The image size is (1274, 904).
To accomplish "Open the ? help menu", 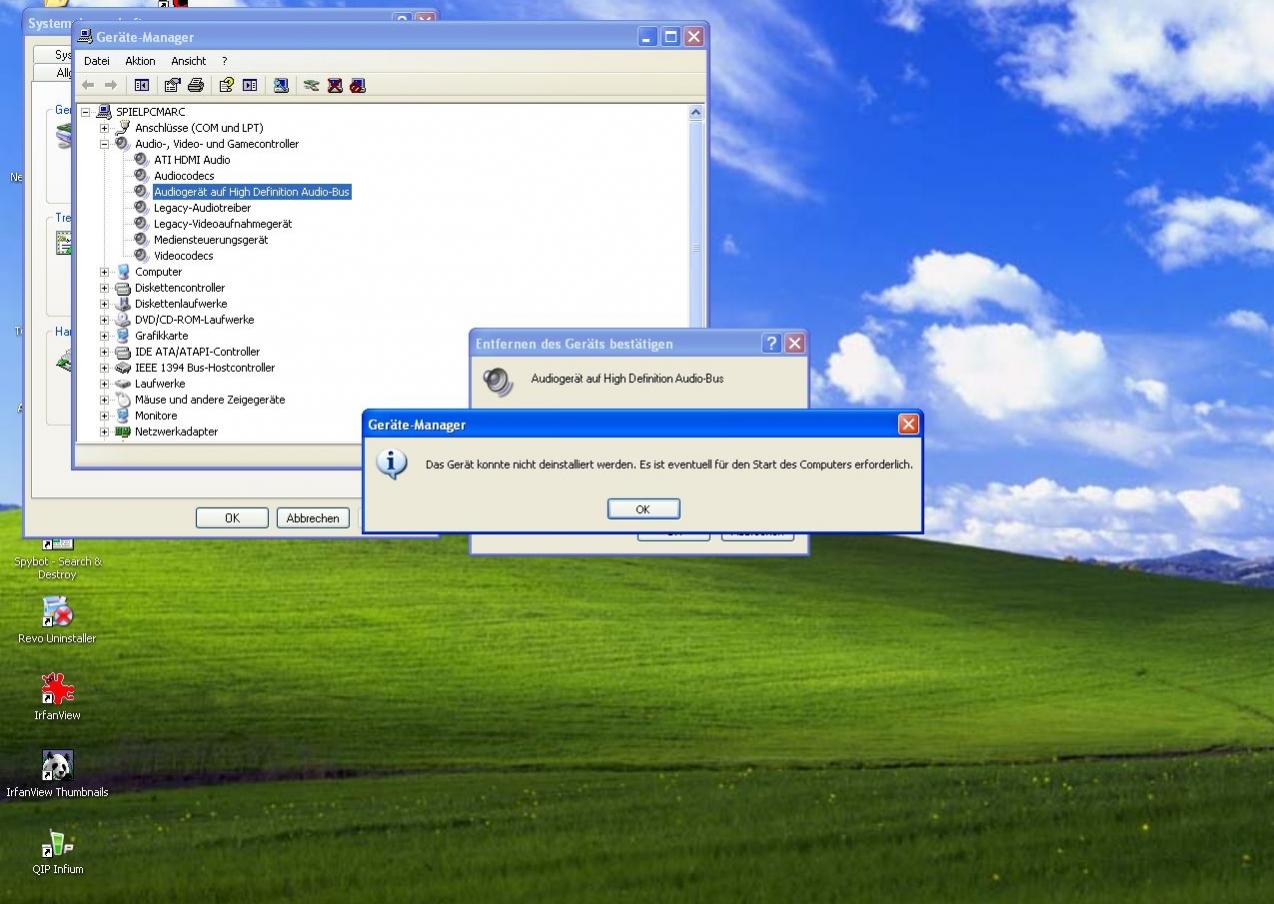I will (x=224, y=61).
